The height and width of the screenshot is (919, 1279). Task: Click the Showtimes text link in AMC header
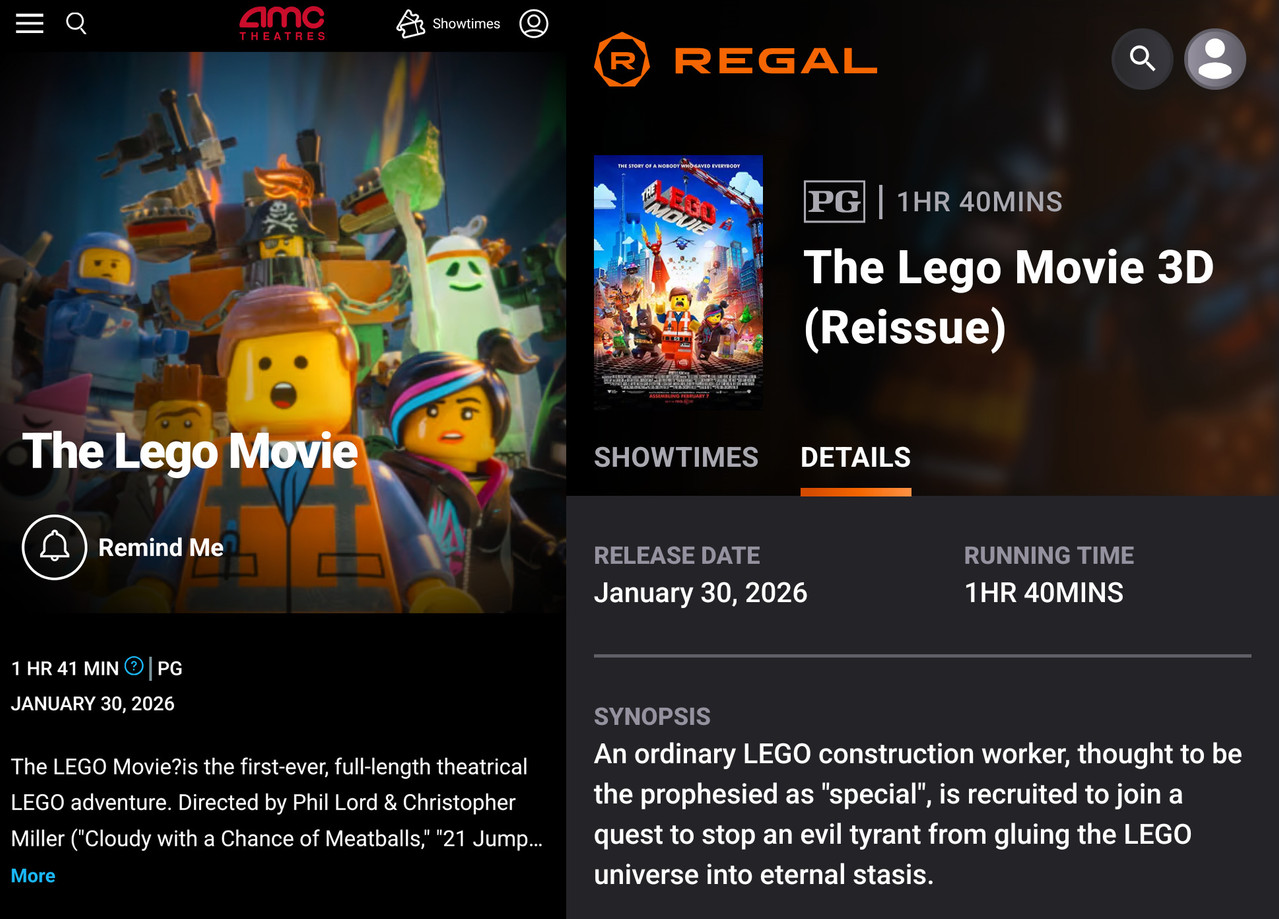pyautogui.click(x=466, y=24)
